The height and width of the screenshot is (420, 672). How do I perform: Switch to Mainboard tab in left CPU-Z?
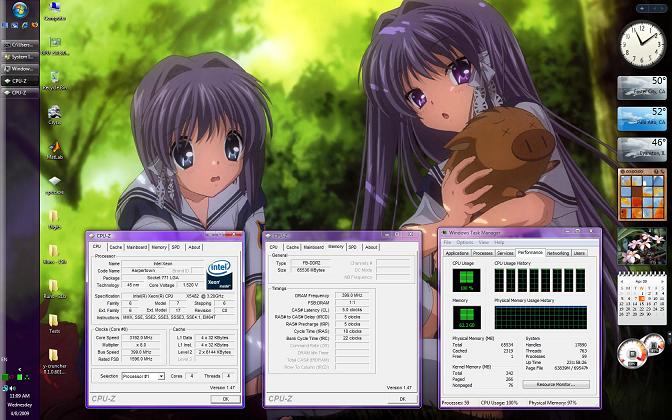pos(137,246)
